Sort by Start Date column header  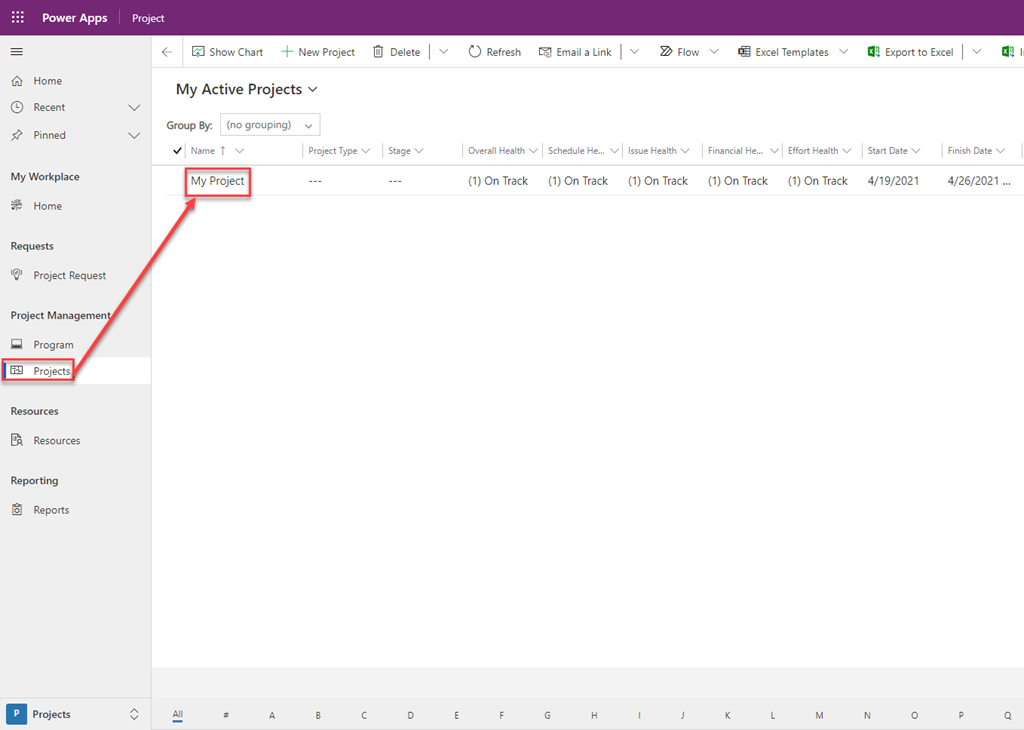(887, 151)
